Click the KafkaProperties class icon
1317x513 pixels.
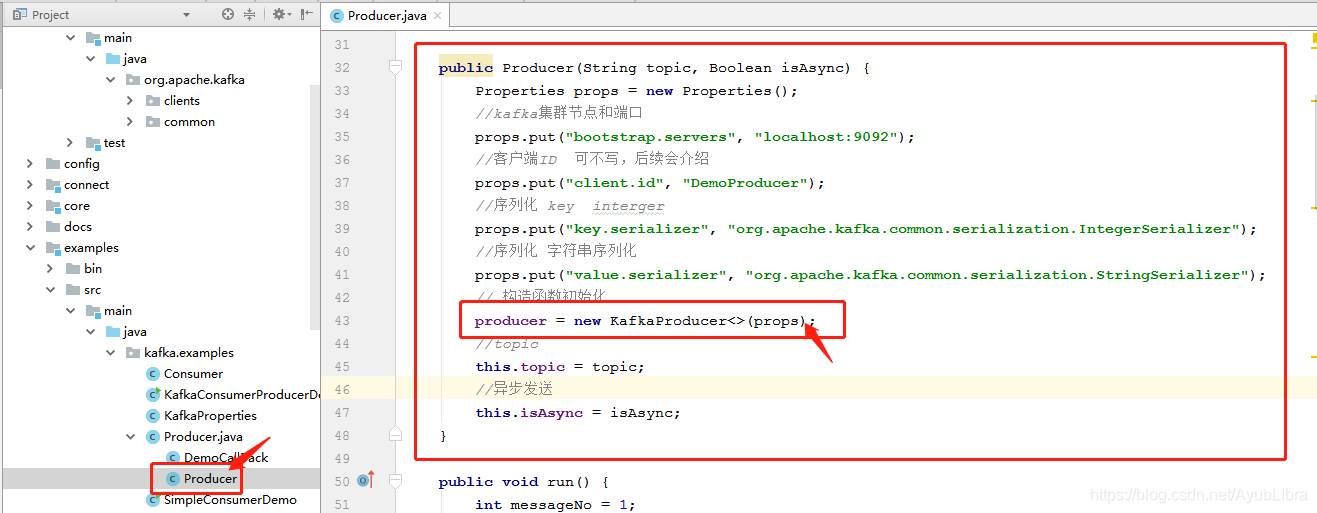coord(153,416)
